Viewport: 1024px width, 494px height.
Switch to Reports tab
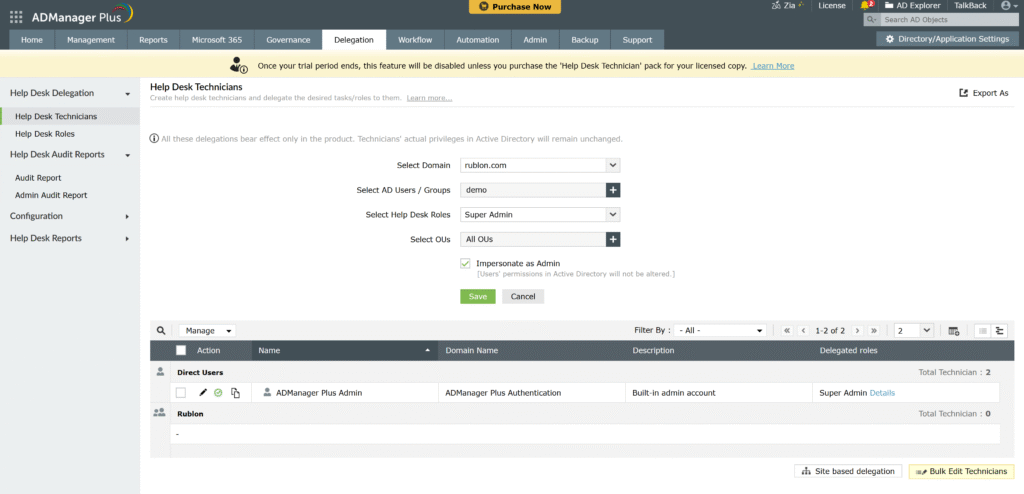153,40
